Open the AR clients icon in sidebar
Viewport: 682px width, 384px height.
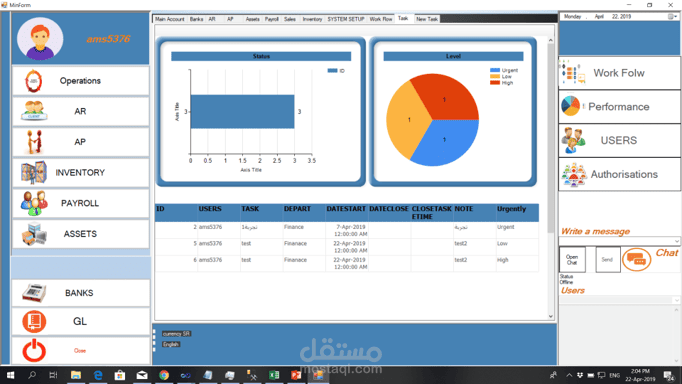[34, 111]
